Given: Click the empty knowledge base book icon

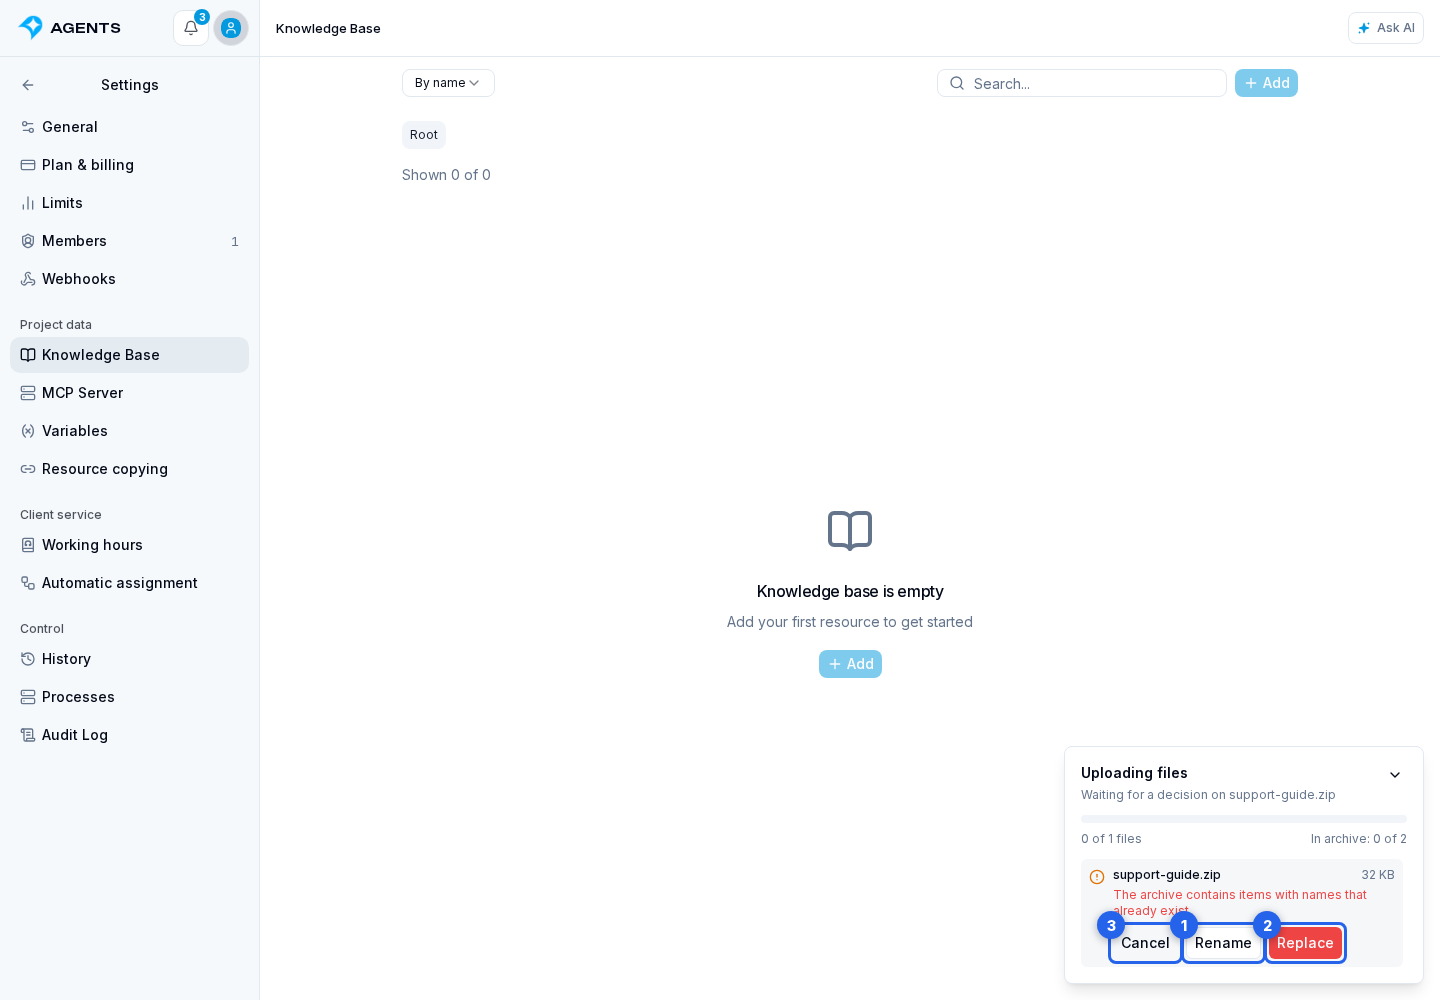Looking at the screenshot, I should [x=850, y=531].
